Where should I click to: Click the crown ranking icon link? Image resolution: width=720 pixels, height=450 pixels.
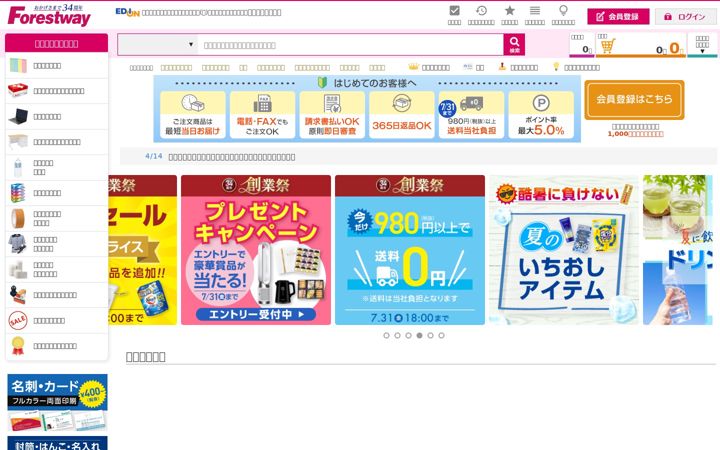click(x=413, y=67)
